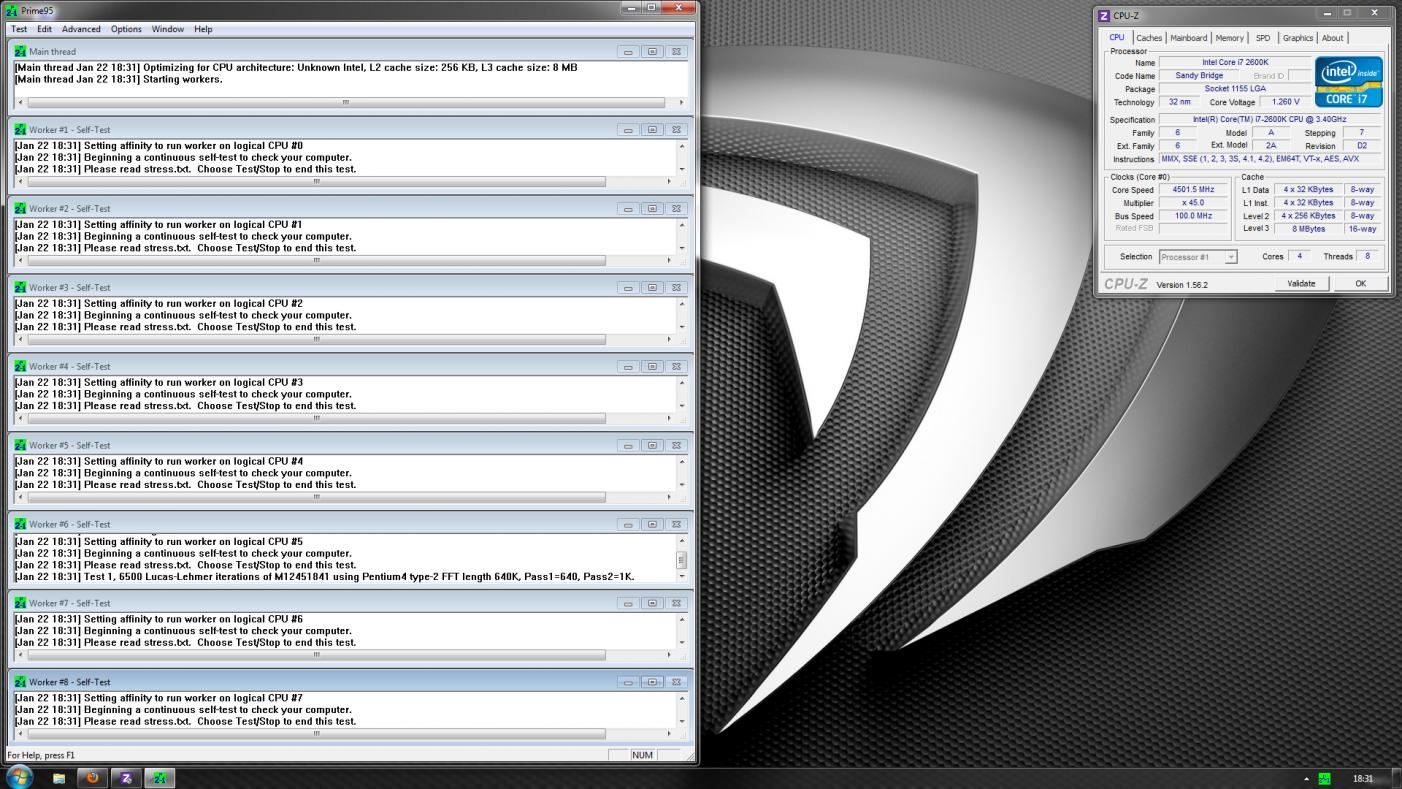Screen dimensions: 1402x789
Task: Click Worker #8 scroll right arrow
Action: coord(669,734)
